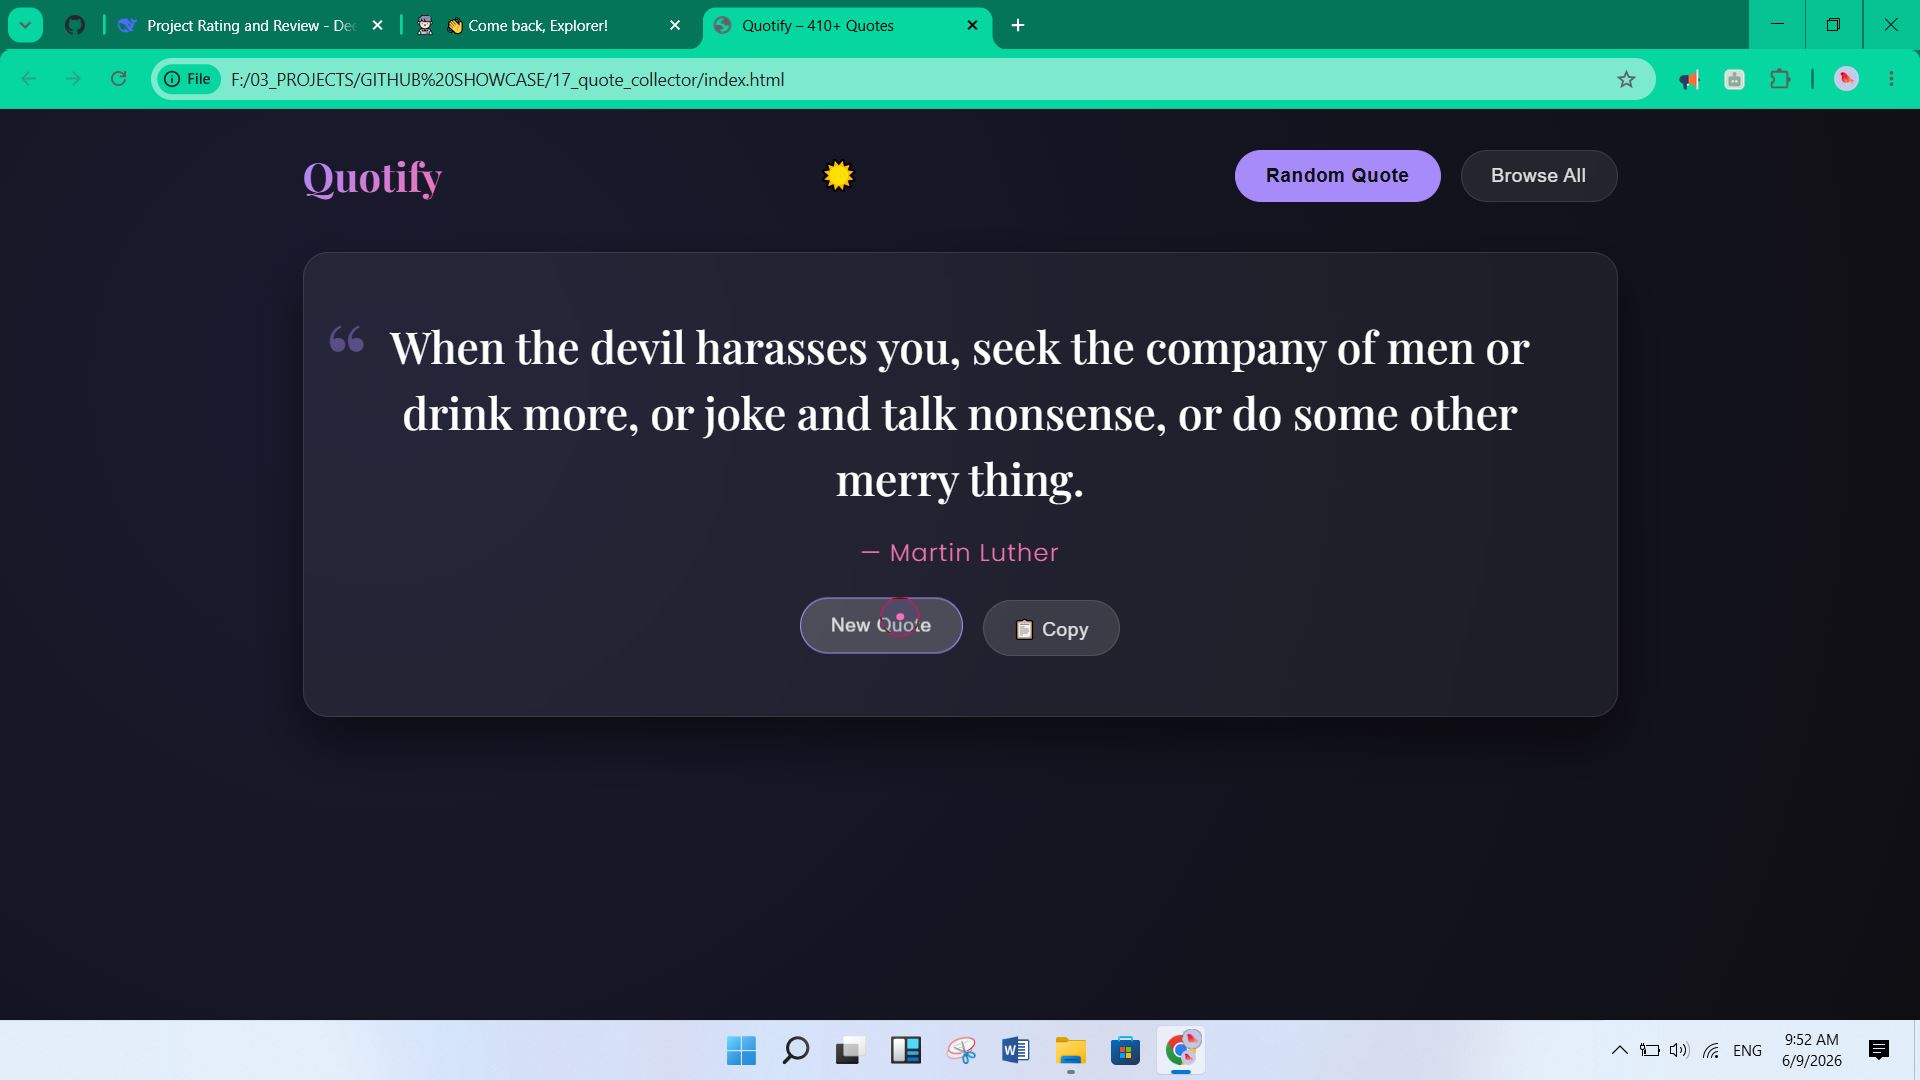The image size is (1920, 1080).
Task: Open the Extensions puzzle menu
Action: point(1780,79)
